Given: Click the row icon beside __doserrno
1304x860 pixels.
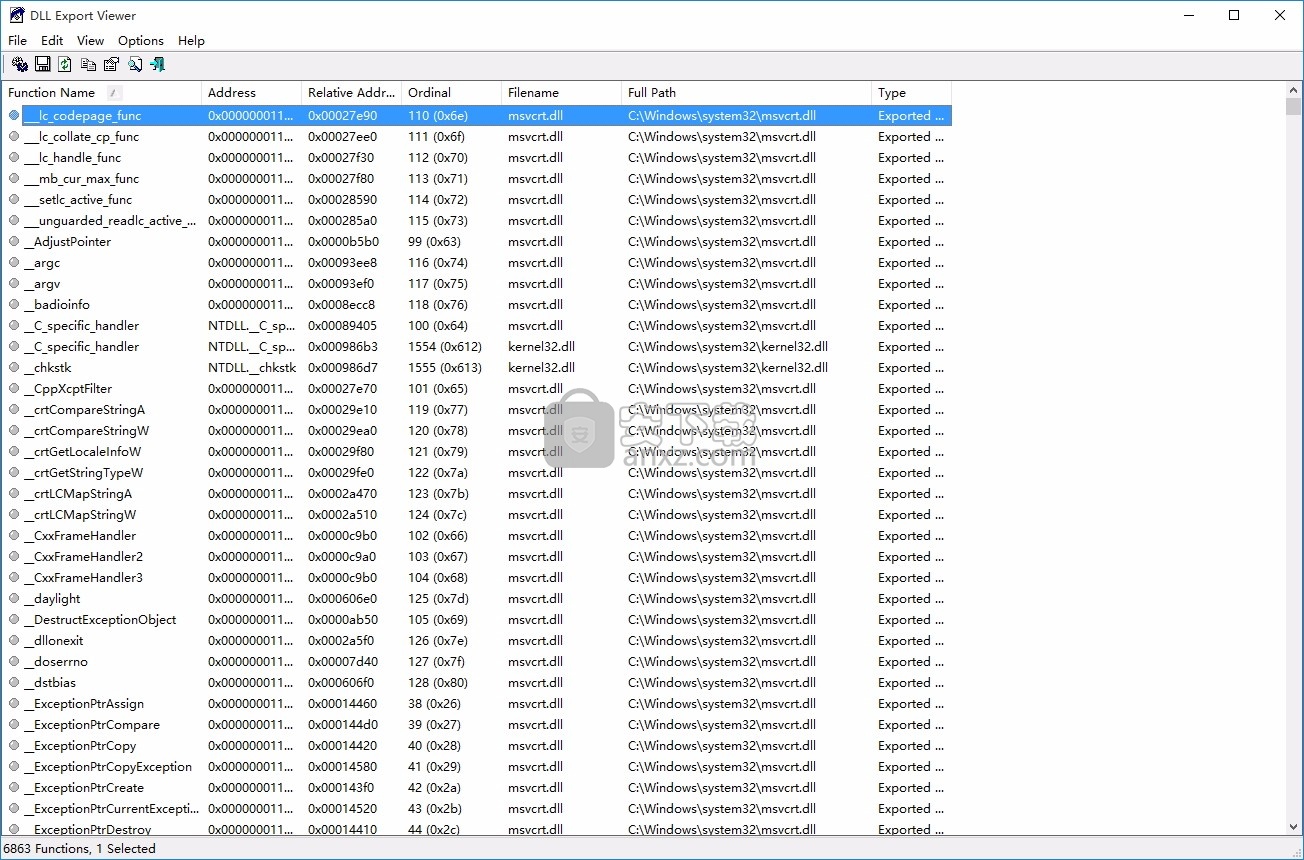Looking at the screenshot, I should tap(14, 662).
